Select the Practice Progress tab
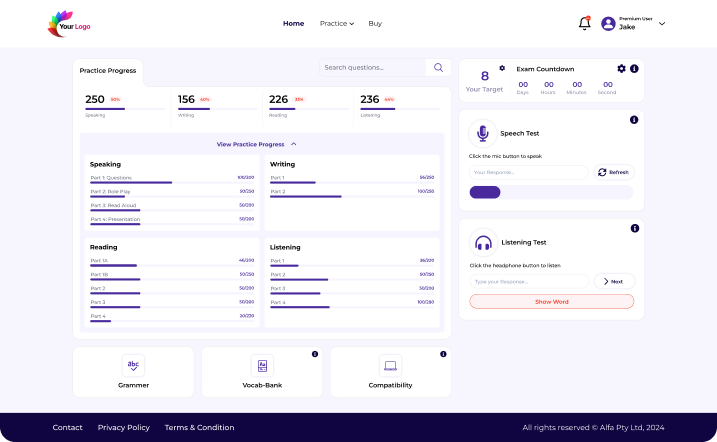 107,71
